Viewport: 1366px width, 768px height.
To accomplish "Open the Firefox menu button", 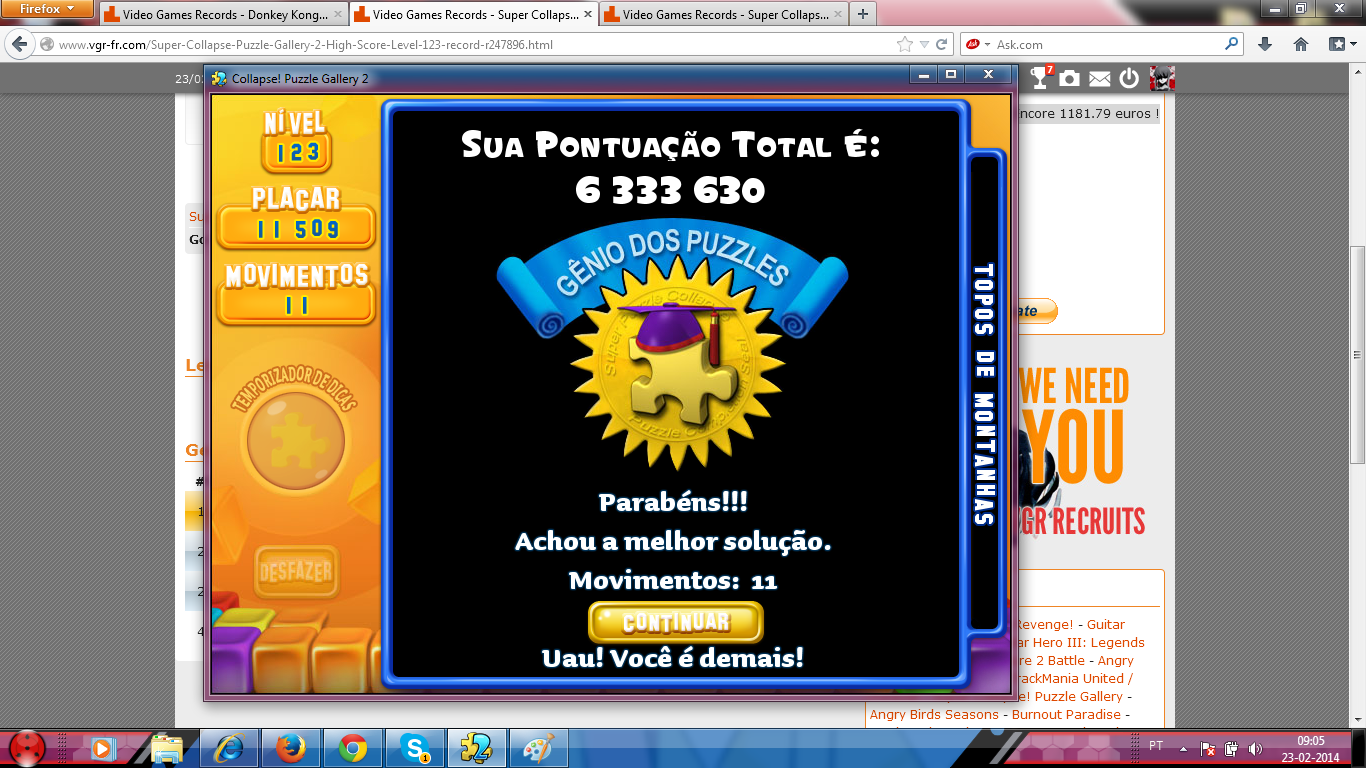I will point(48,9).
